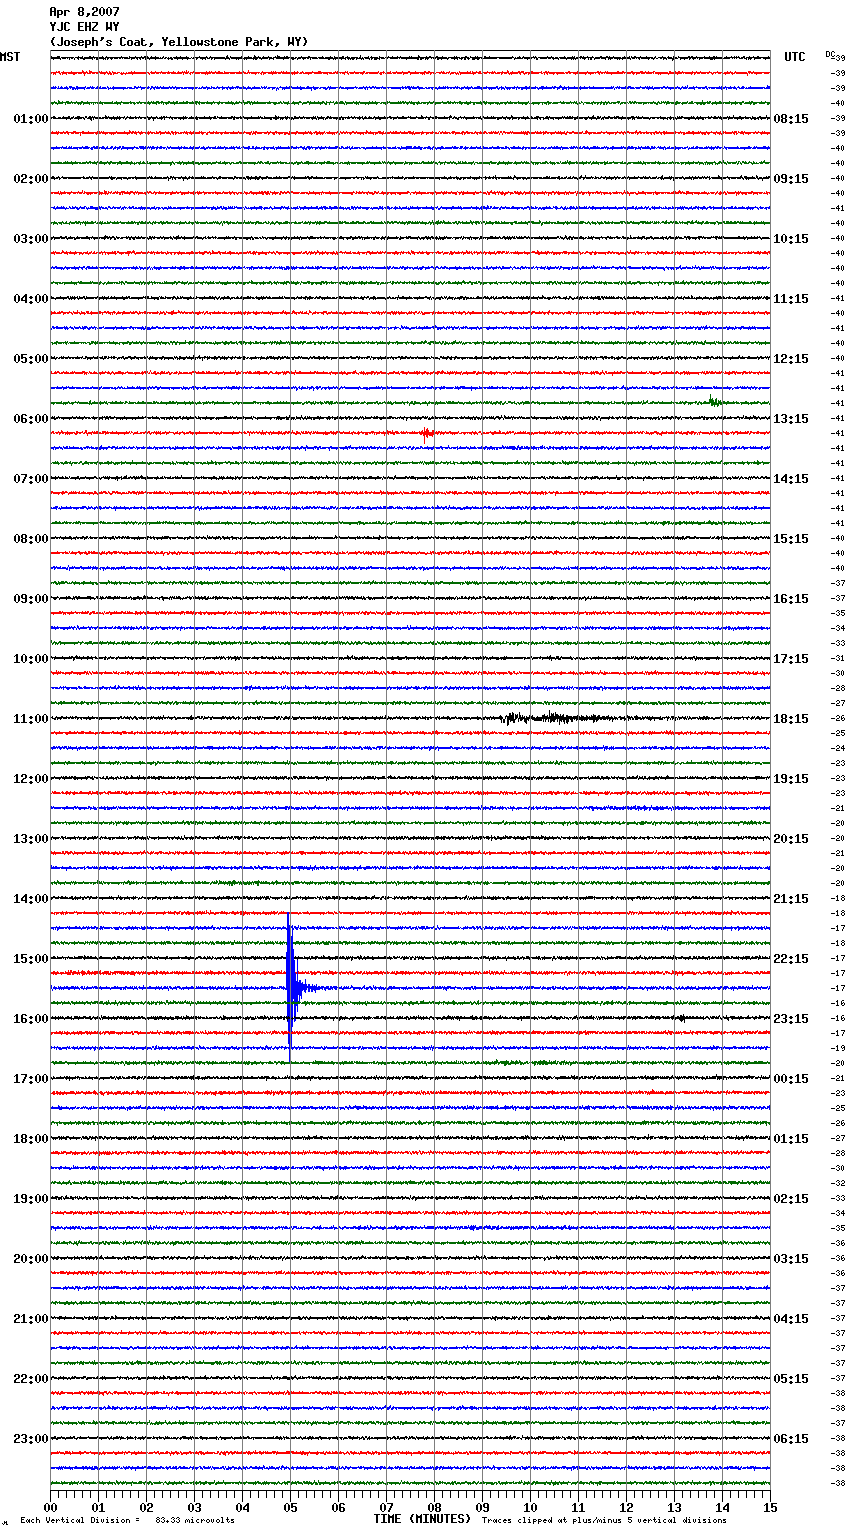Click the MST time zone header
Screen dimensions: 850x1534
10,57
